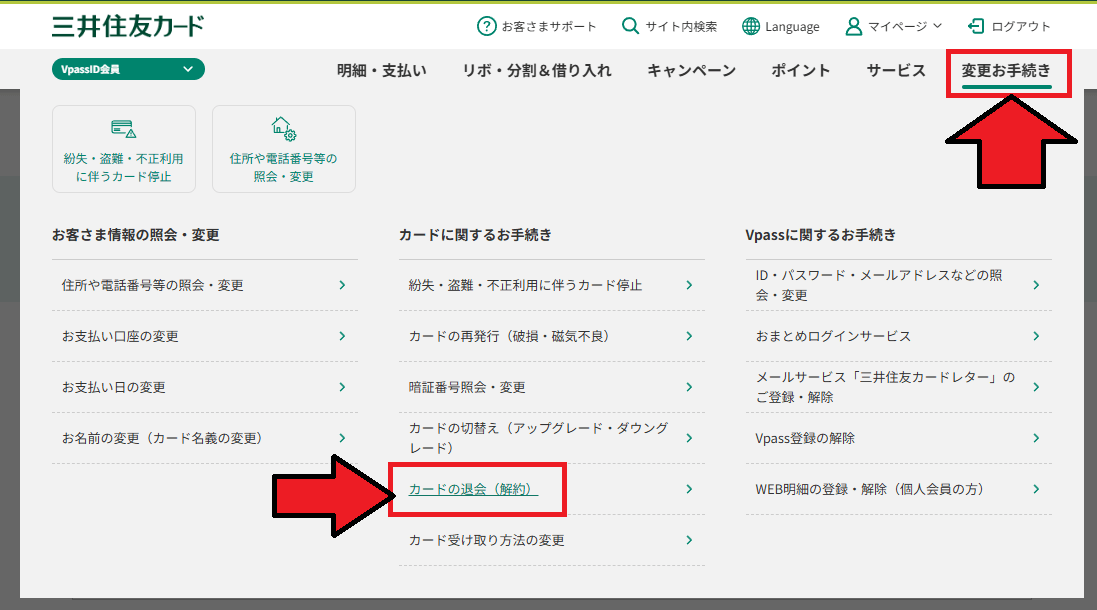Click the logout door icon
The height and width of the screenshot is (610, 1097).
(x=976, y=26)
